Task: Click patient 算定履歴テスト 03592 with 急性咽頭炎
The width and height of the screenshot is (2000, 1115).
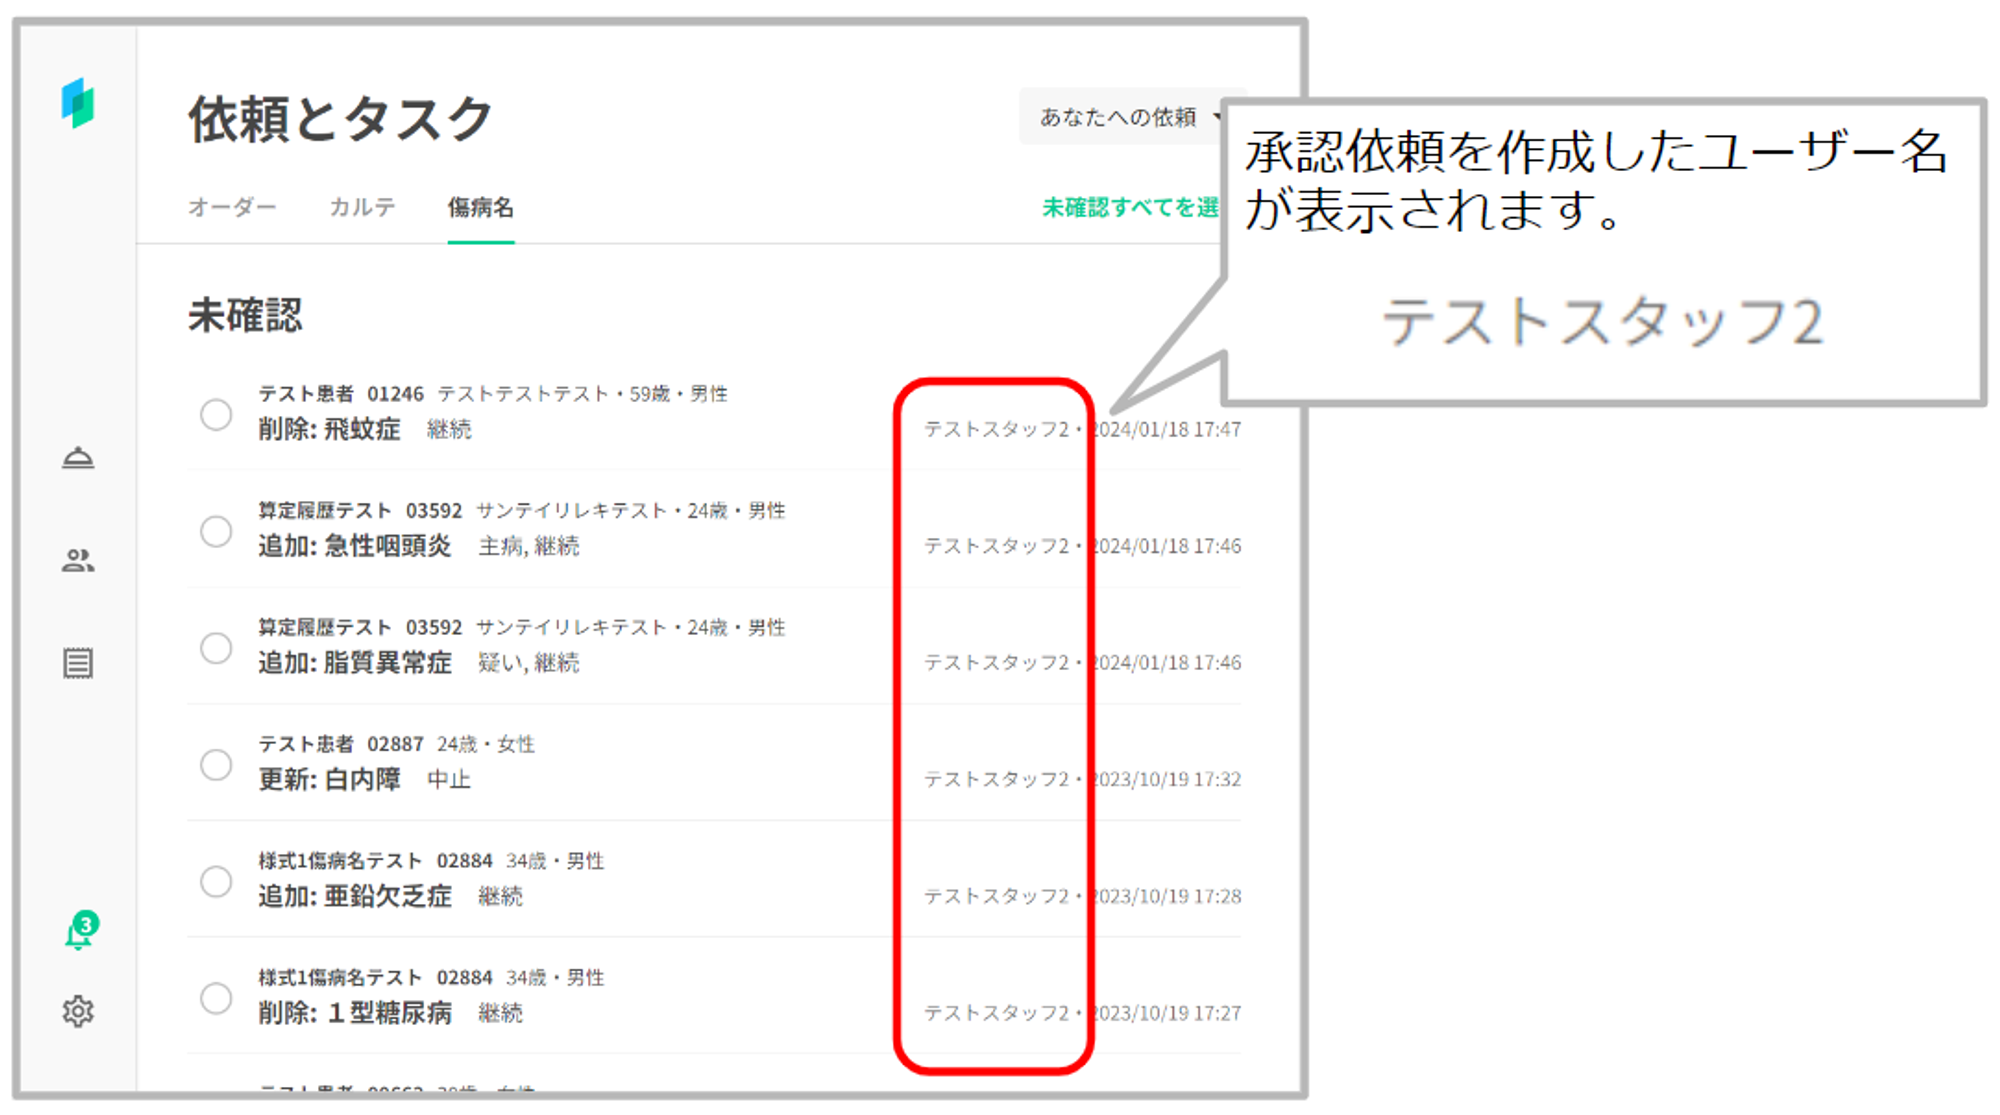Action: [360, 511]
